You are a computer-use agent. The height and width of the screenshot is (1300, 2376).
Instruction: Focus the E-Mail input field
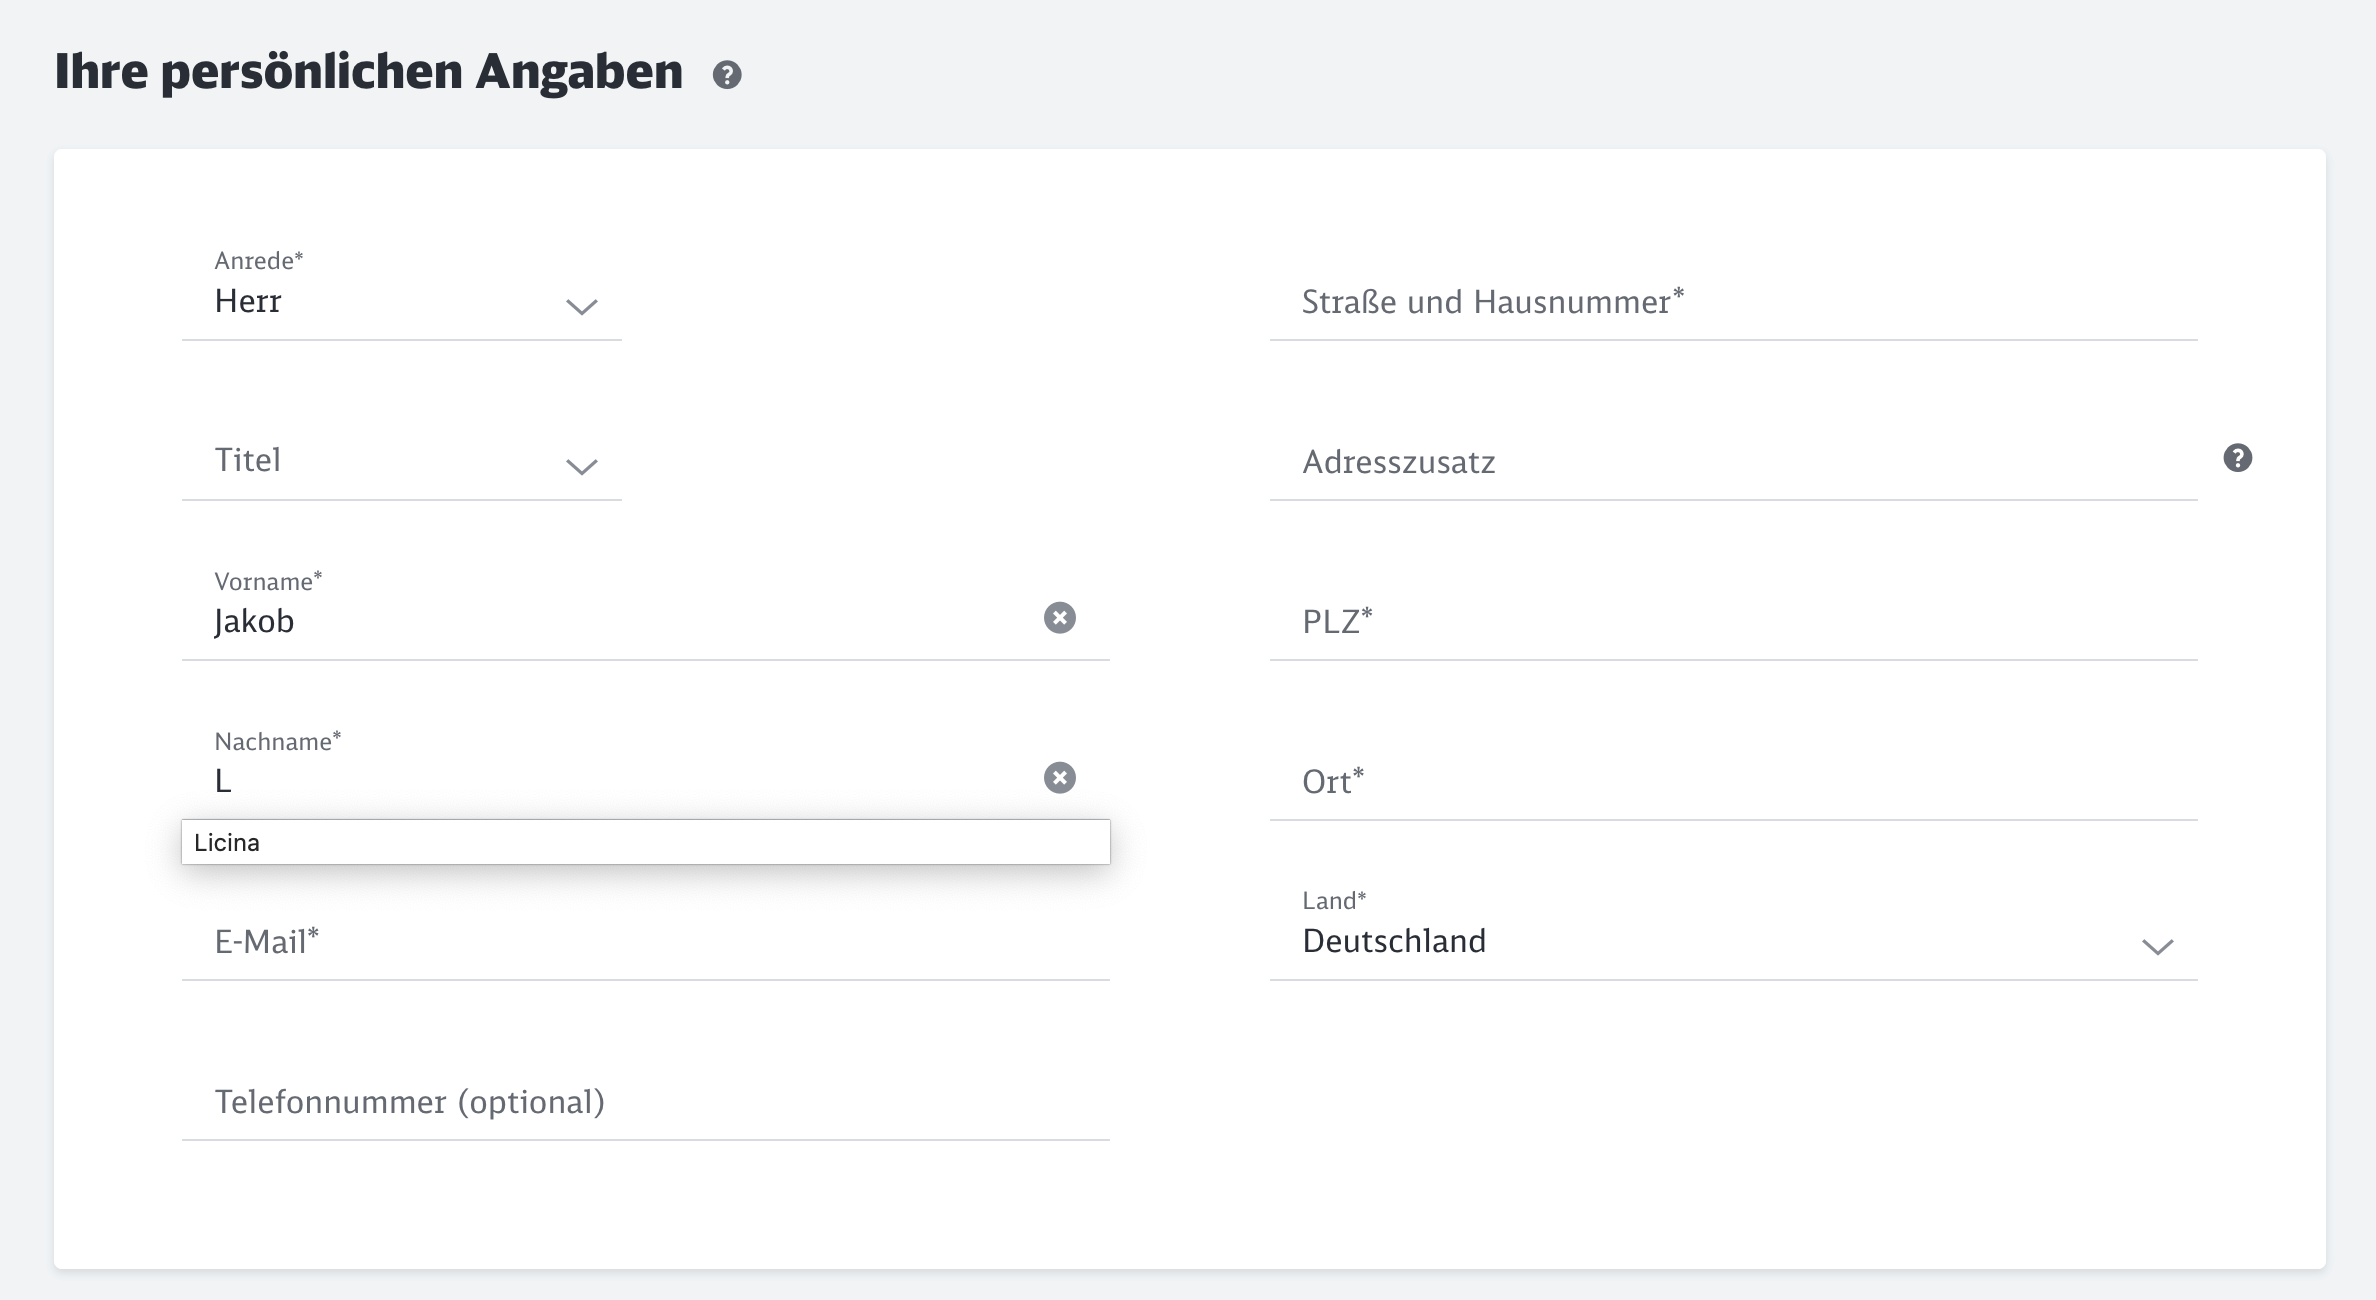tap(645, 942)
